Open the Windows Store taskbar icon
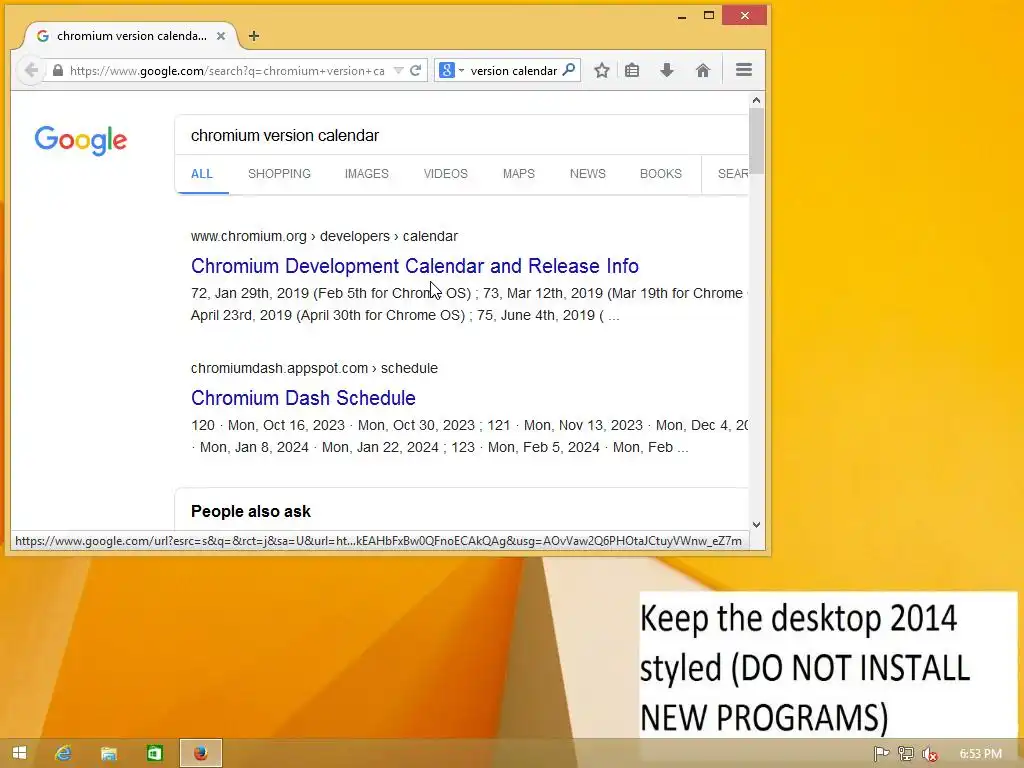The image size is (1024, 768). click(154, 753)
